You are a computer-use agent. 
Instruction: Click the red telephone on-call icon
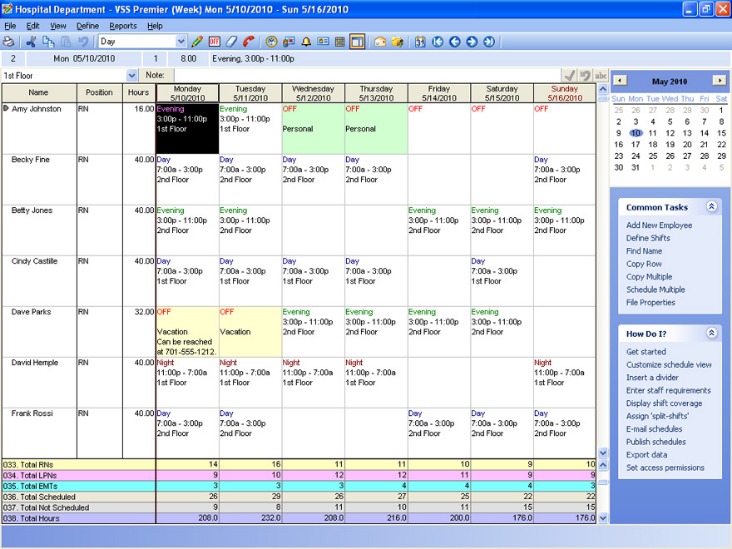[x=248, y=42]
